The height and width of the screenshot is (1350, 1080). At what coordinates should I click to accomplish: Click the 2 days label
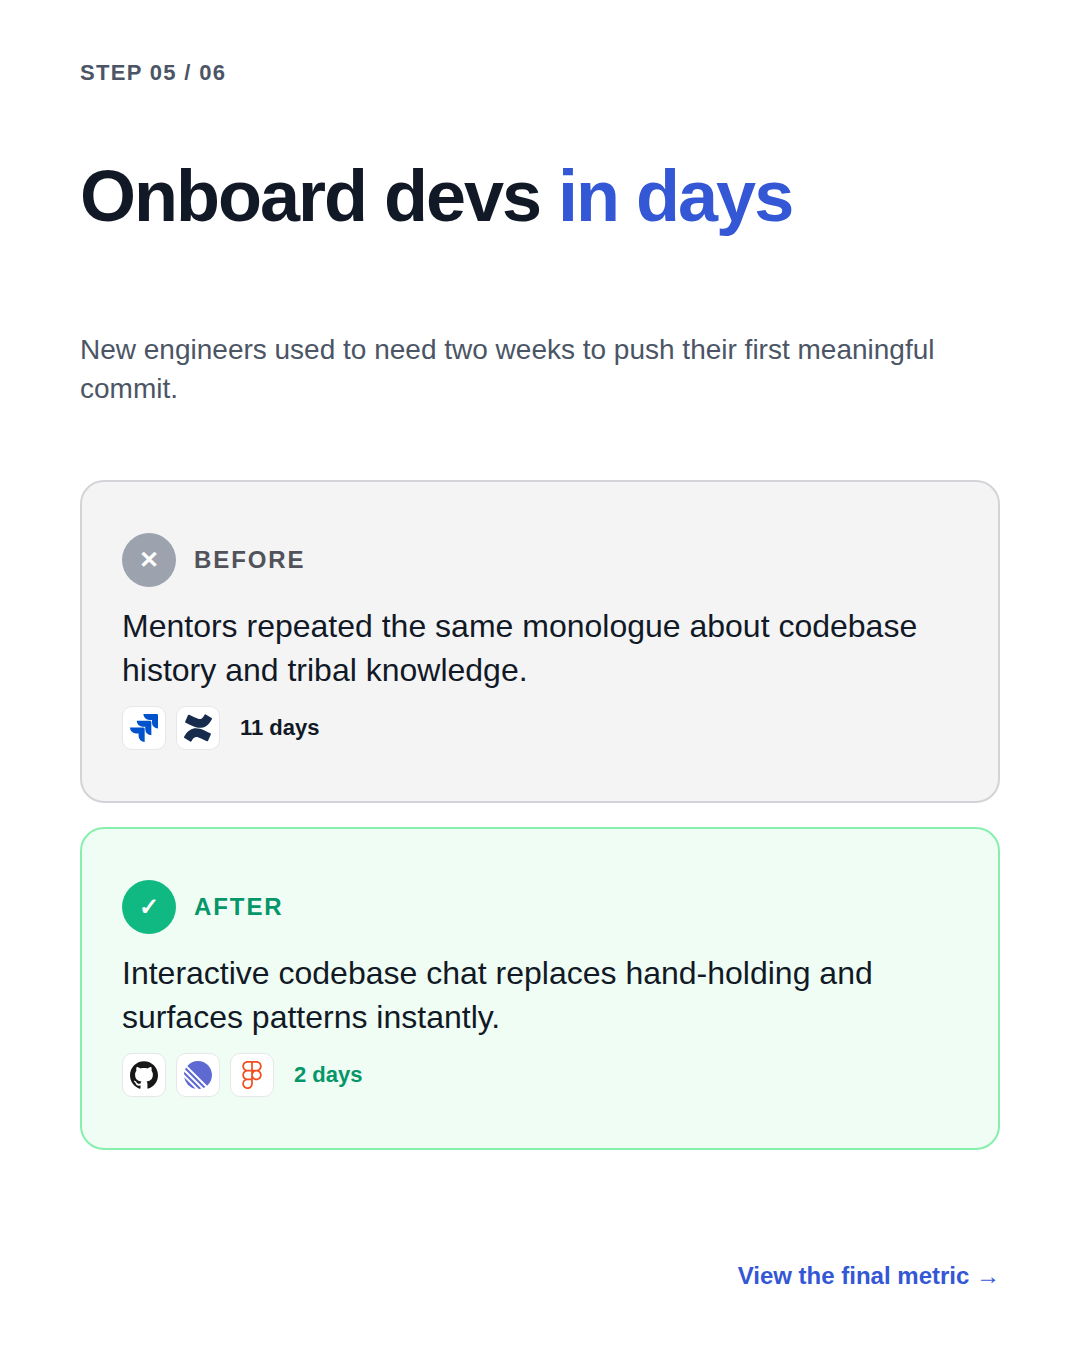pyautogui.click(x=328, y=1075)
